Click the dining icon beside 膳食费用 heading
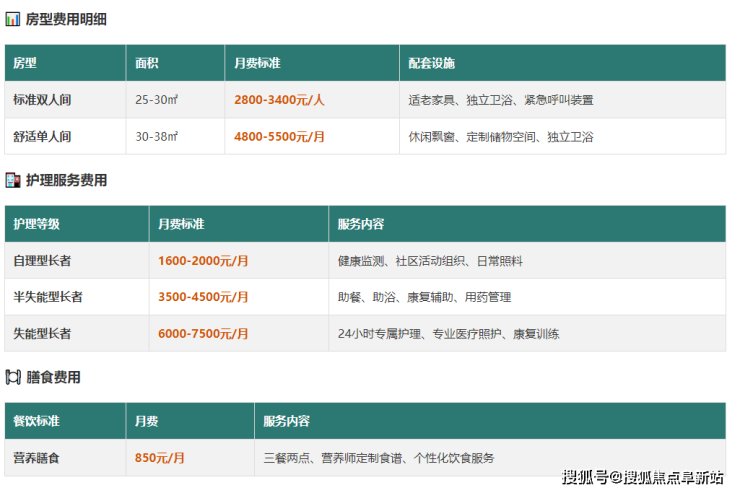This screenshot has height=493, width=740. [13, 377]
